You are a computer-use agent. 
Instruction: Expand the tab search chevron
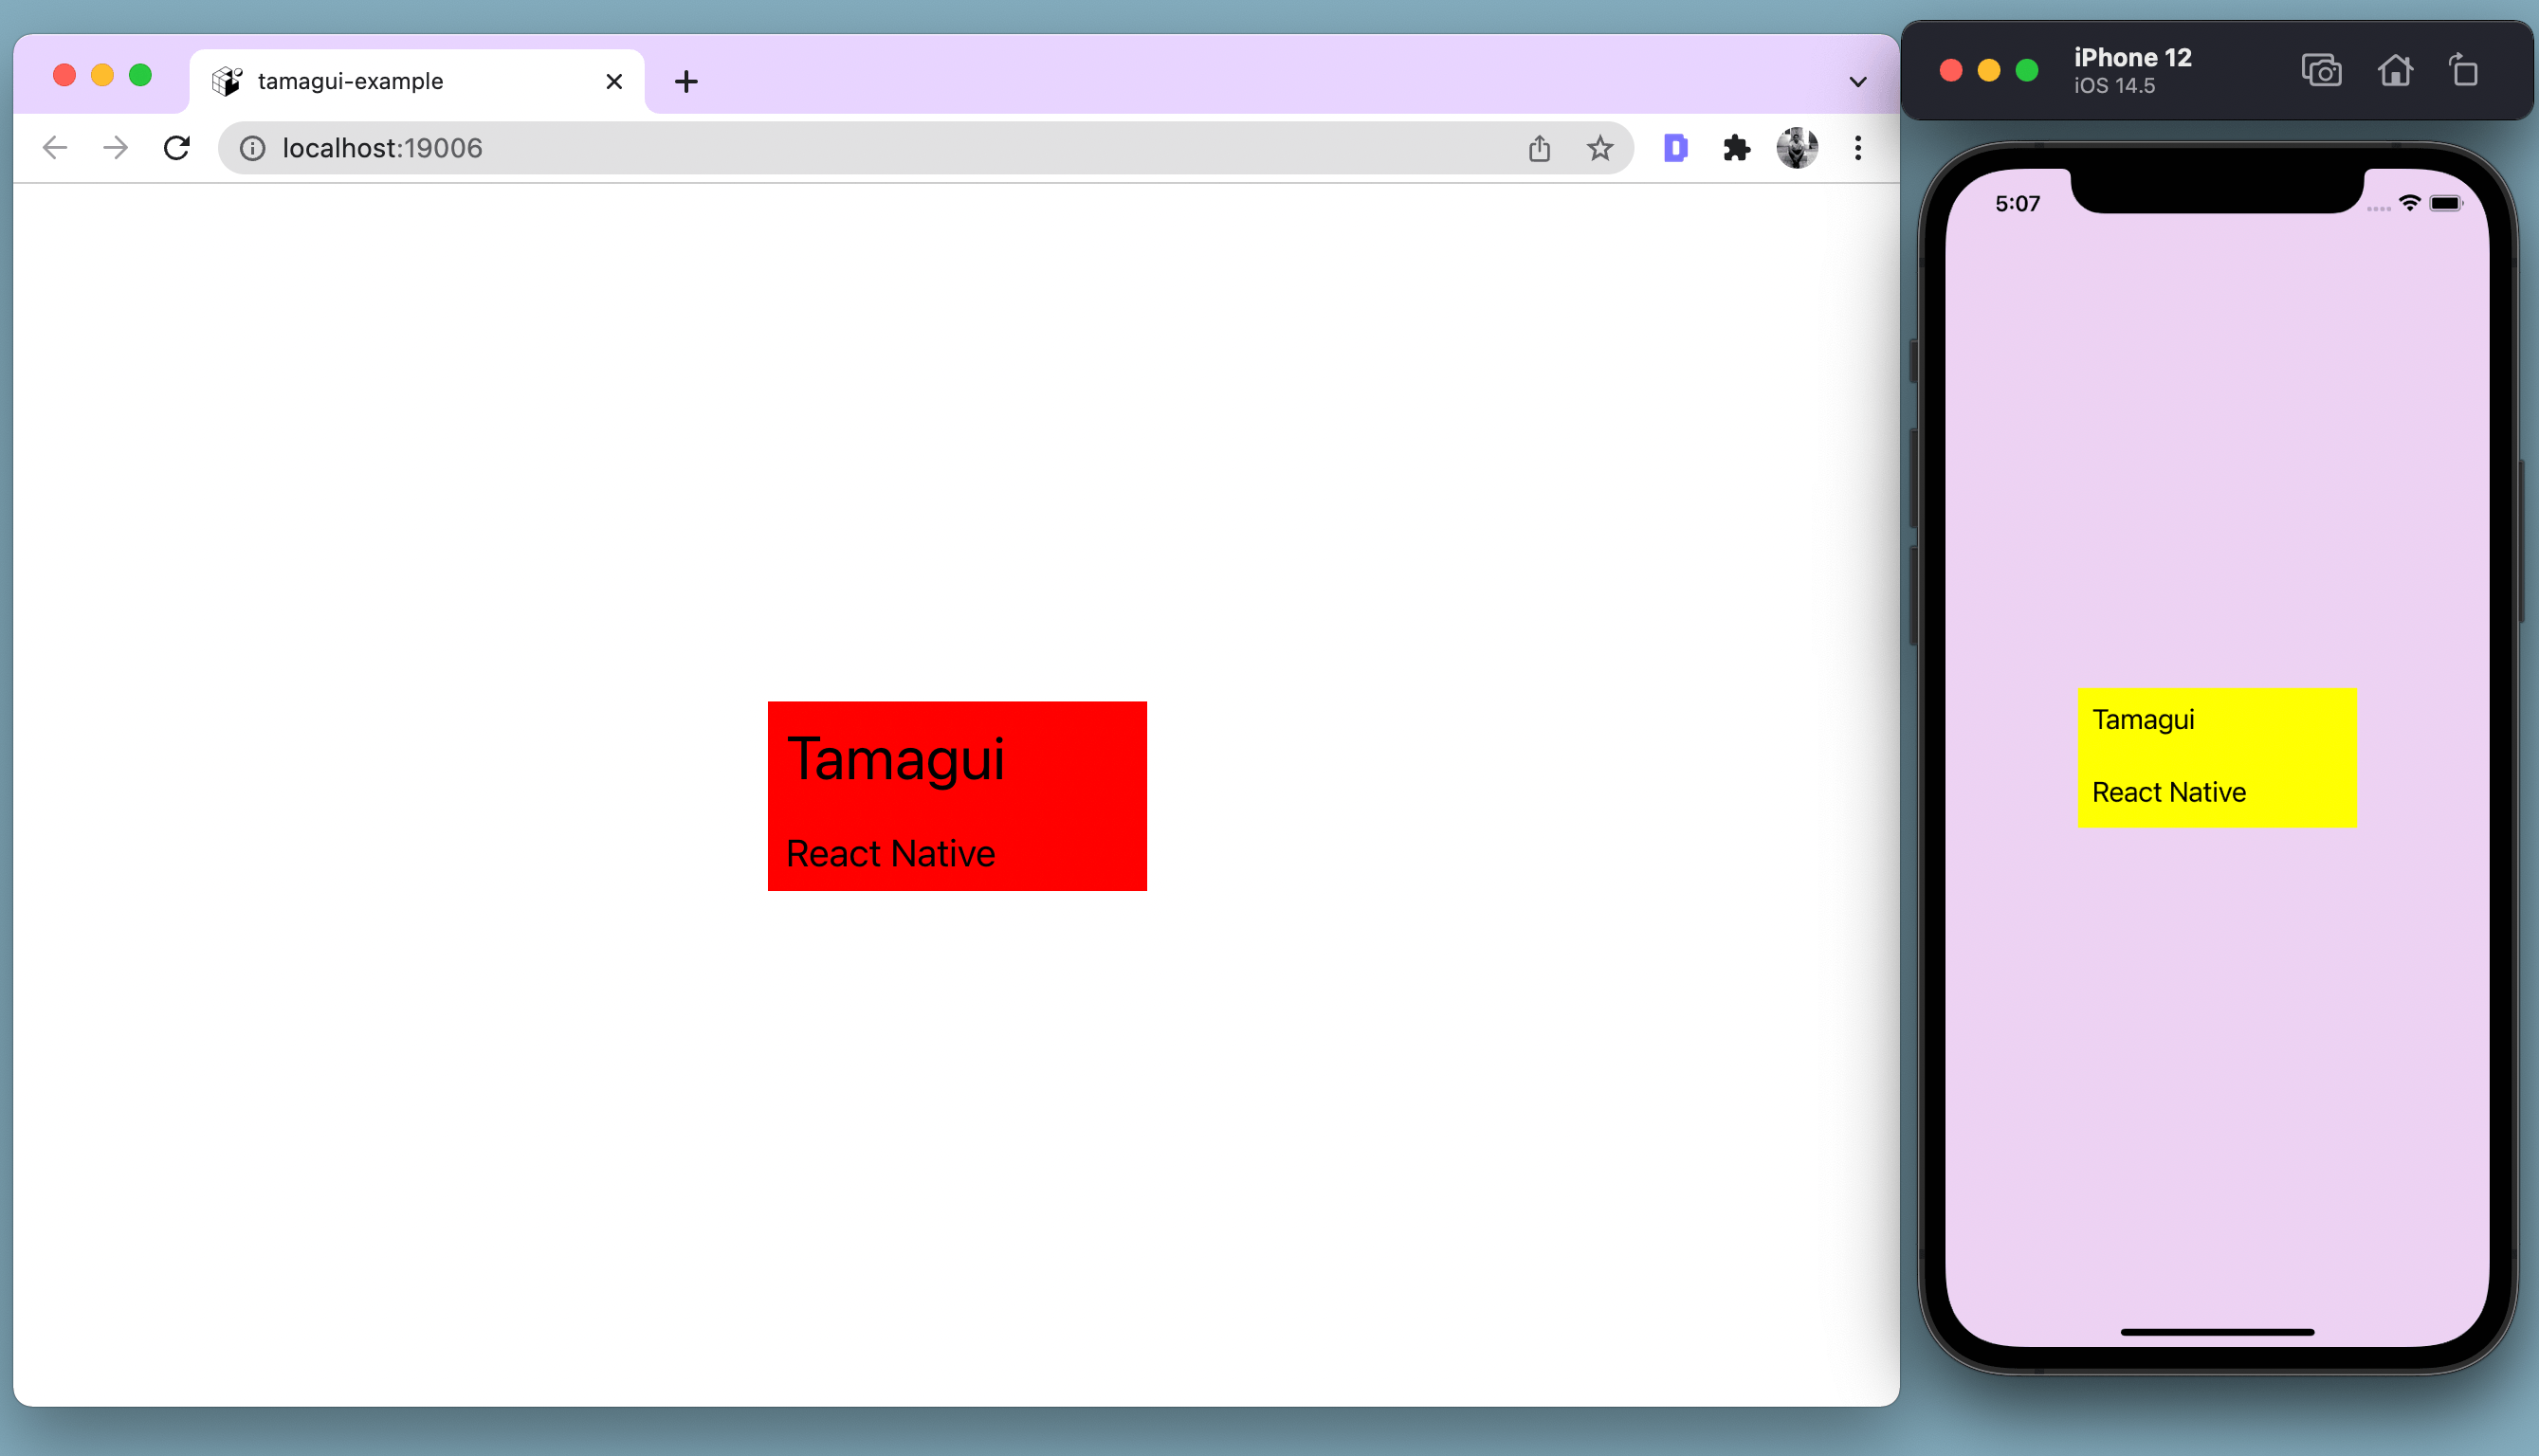tap(1858, 82)
